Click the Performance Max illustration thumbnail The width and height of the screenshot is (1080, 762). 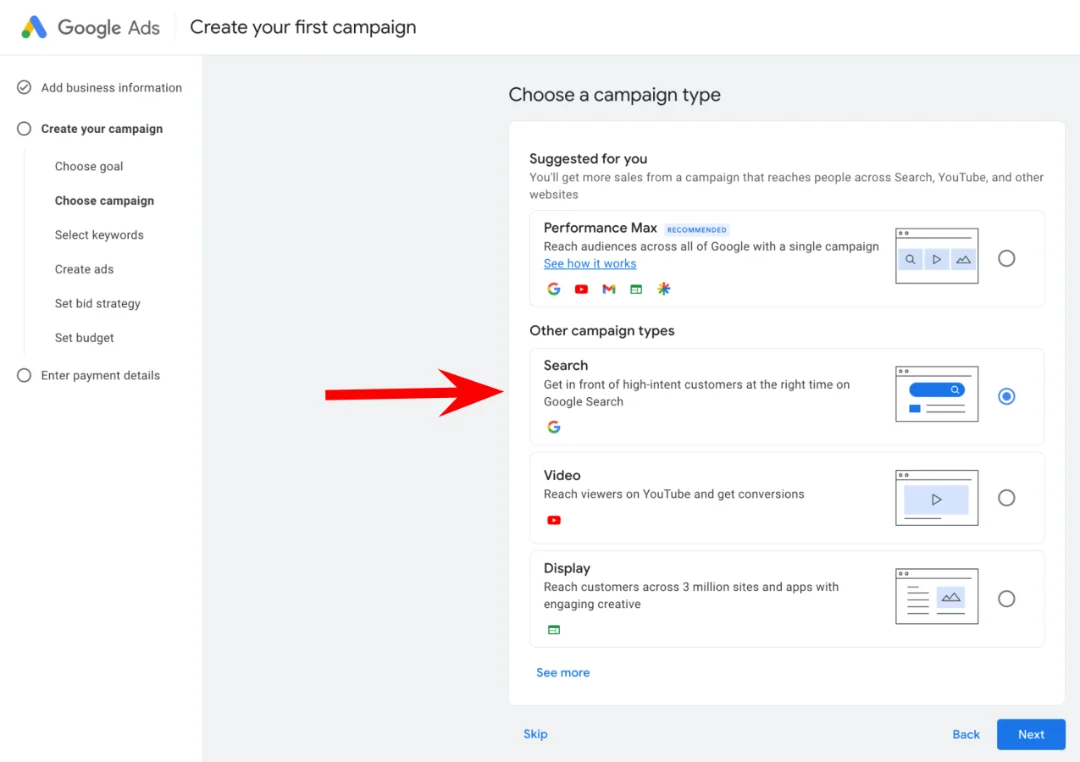click(937, 256)
